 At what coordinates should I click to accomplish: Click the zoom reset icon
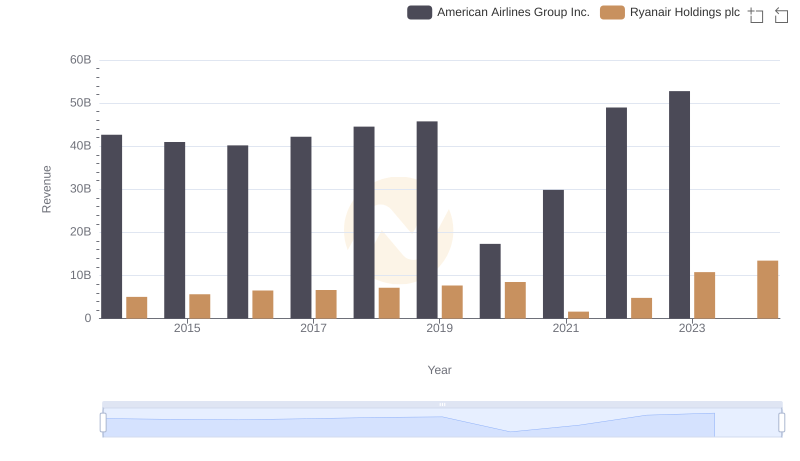click(782, 15)
